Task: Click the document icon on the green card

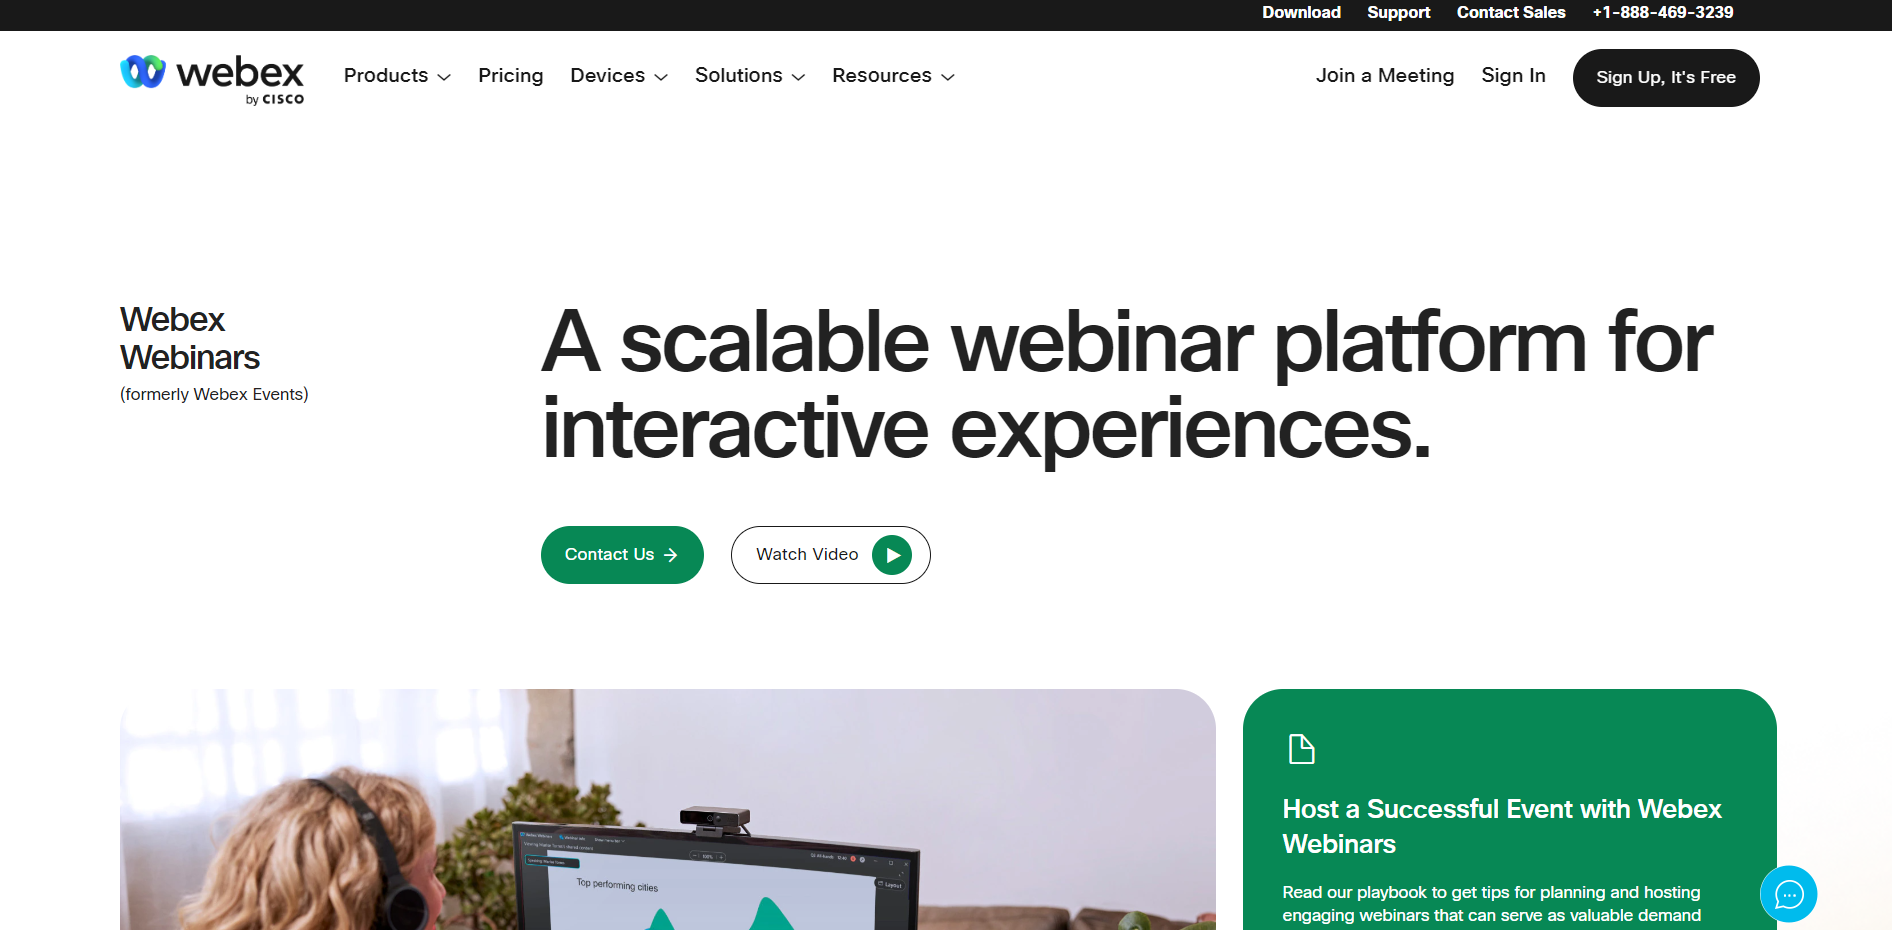Action: click(x=1301, y=749)
